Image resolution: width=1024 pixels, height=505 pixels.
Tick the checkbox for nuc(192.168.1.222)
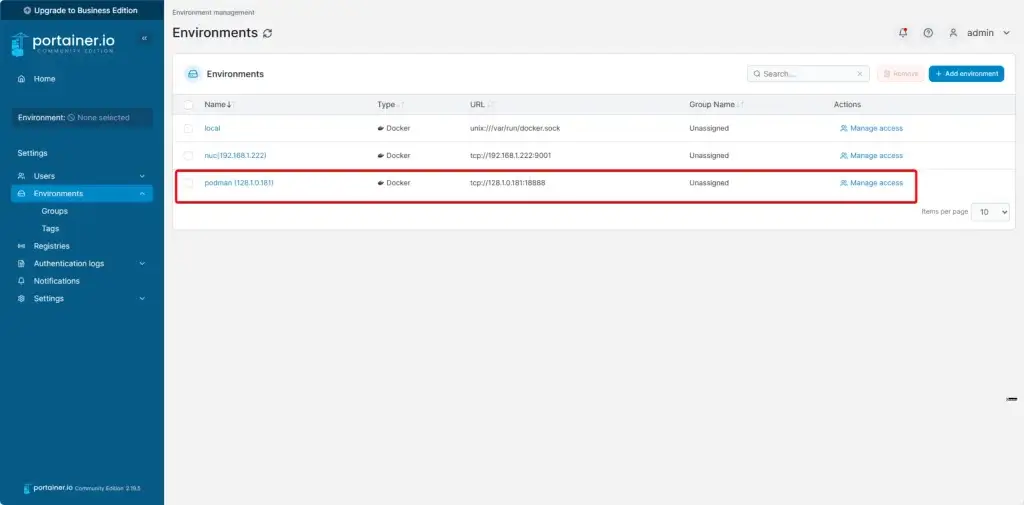click(x=188, y=156)
